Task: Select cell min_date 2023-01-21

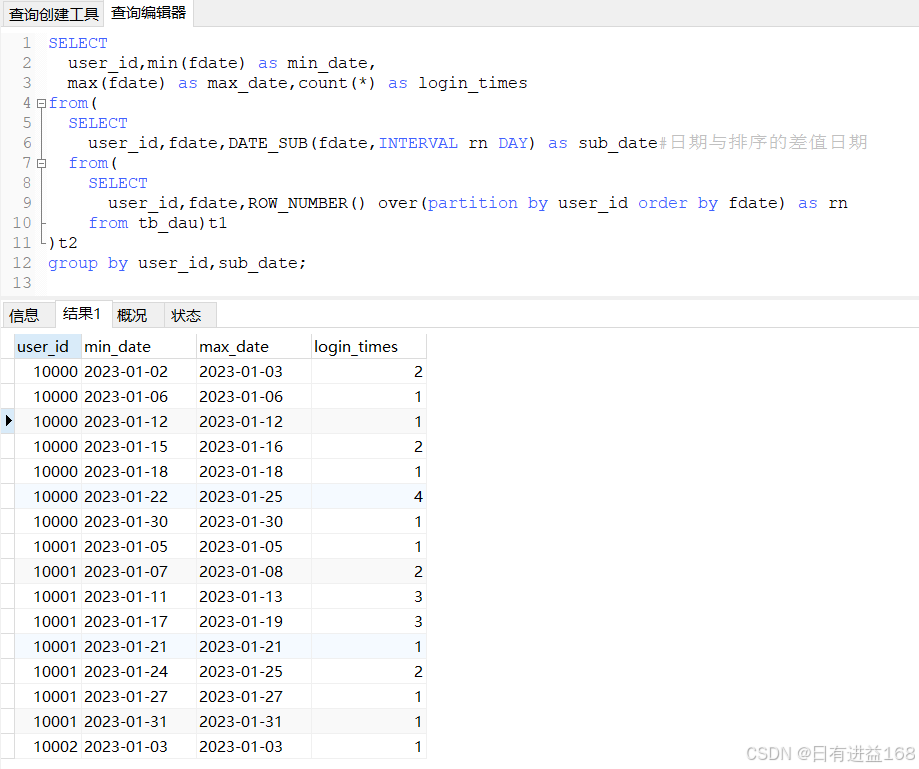Action: click(x=138, y=646)
